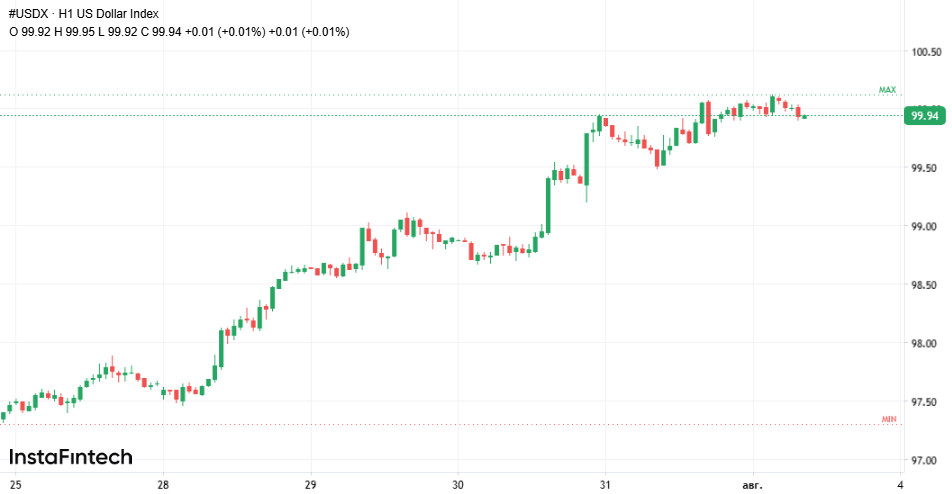Click the green MAX level label
The image size is (952, 494).
pyautogui.click(x=887, y=90)
